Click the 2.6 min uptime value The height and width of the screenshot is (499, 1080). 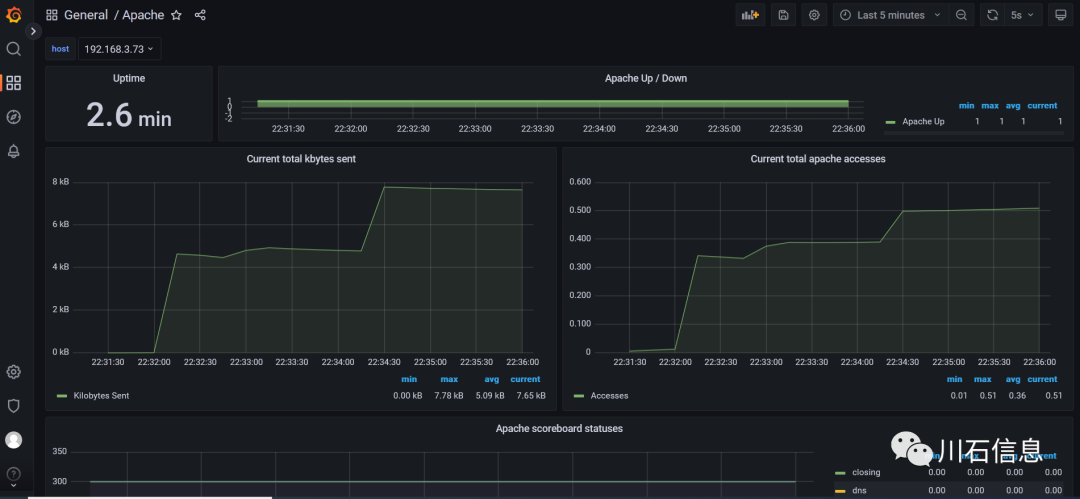(129, 114)
